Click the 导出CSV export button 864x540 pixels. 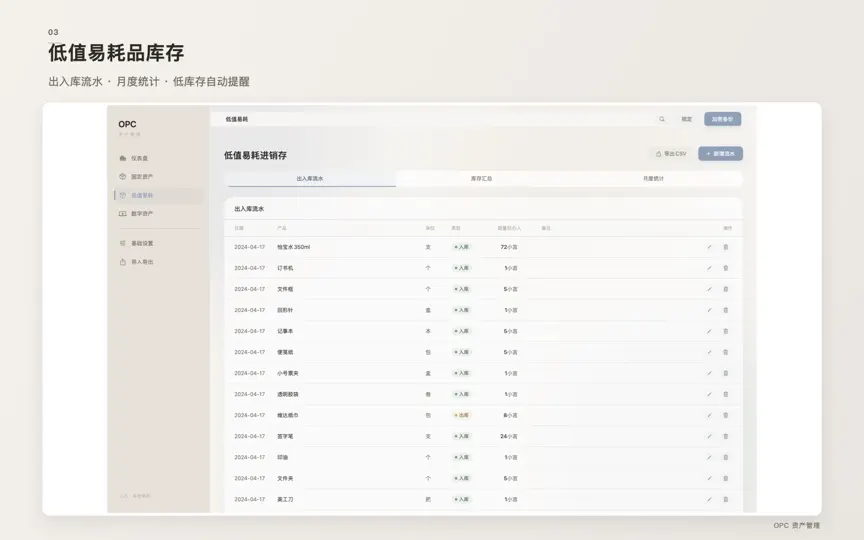click(x=671, y=154)
